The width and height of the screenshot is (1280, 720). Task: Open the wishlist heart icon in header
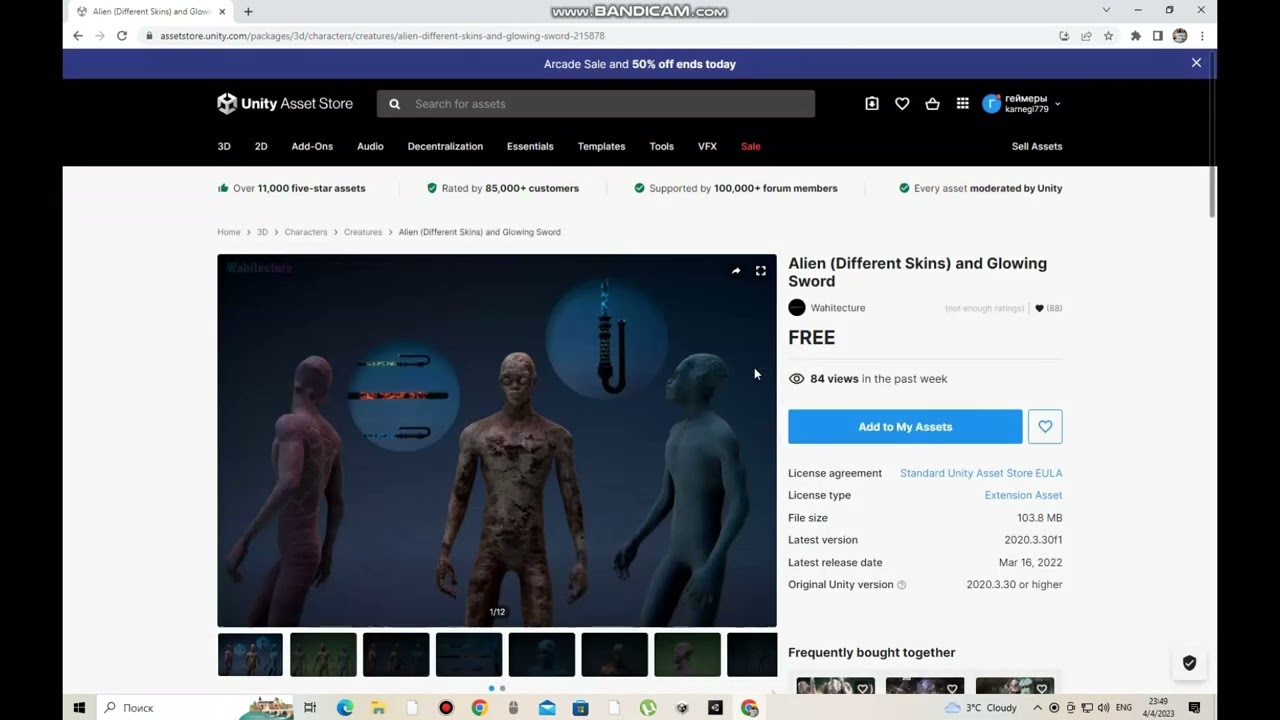tap(902, 104)
